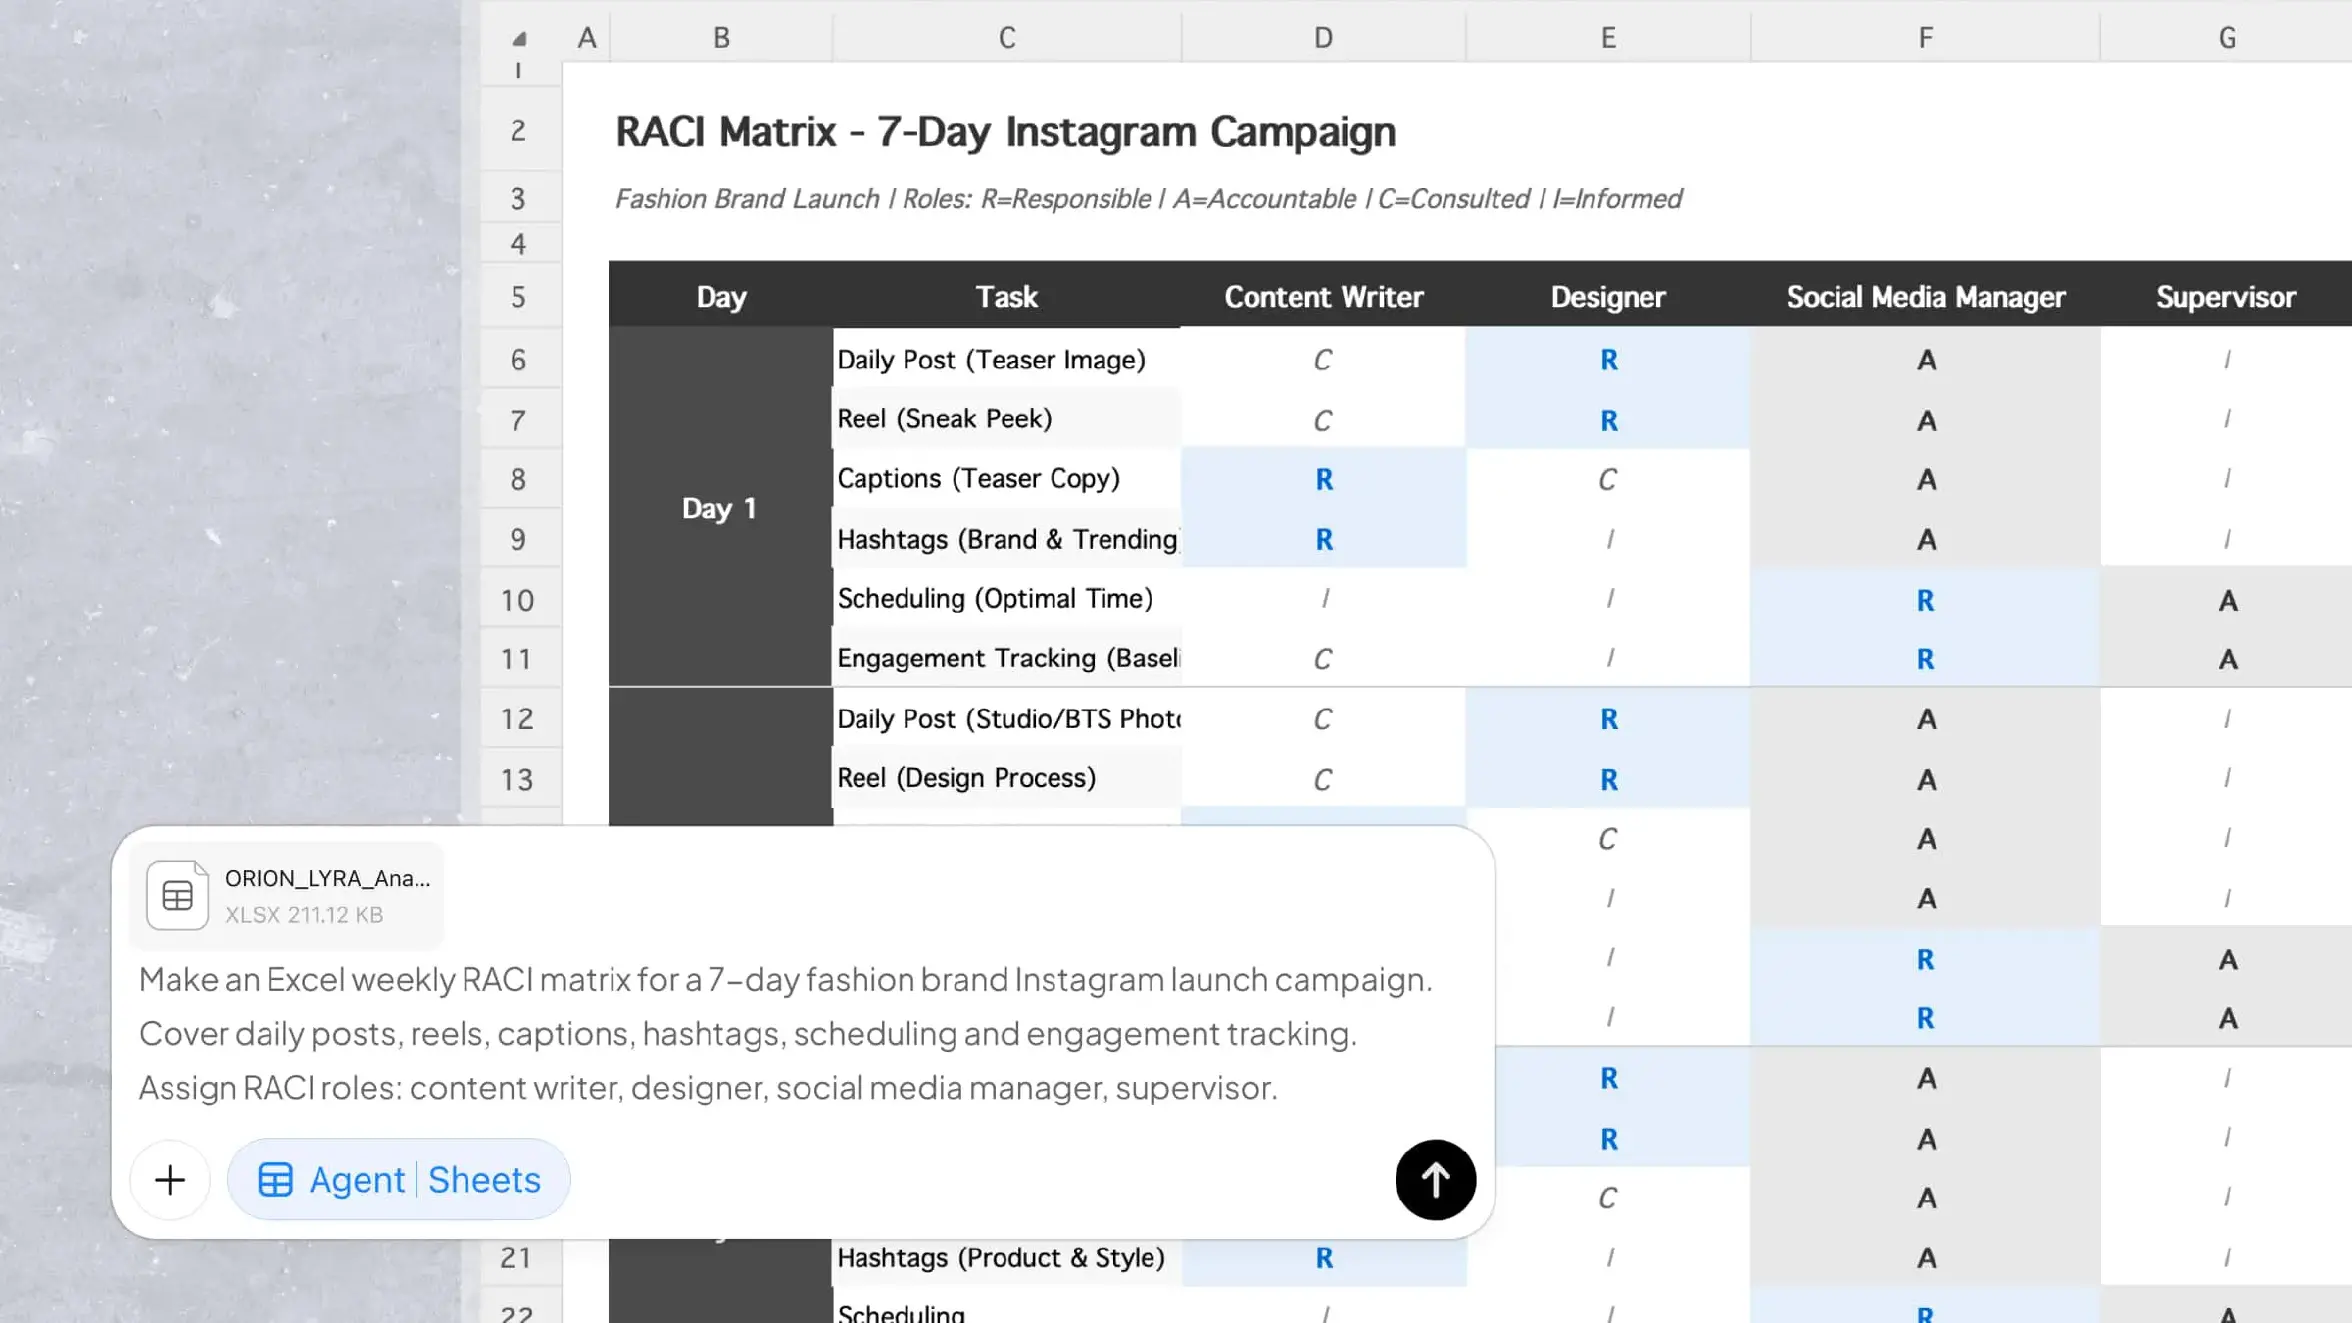This screenshot has width=2352, height=1323.
Task: Click the Content Writer header cell
Action: tap(1323, 296)
